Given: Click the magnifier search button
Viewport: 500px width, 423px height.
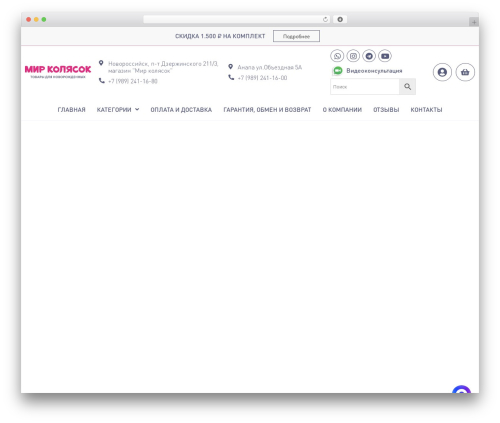Looking at the screenshot, I should [x=407, y=87].
